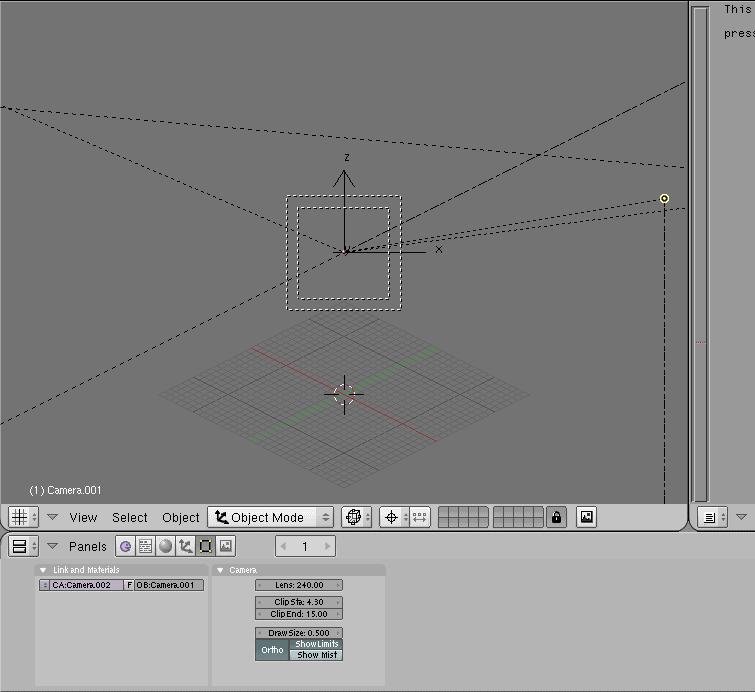Open the camera datablock browse dropdown
The width and height of the screenshot is (755, 692).
(x=45, y=585)
